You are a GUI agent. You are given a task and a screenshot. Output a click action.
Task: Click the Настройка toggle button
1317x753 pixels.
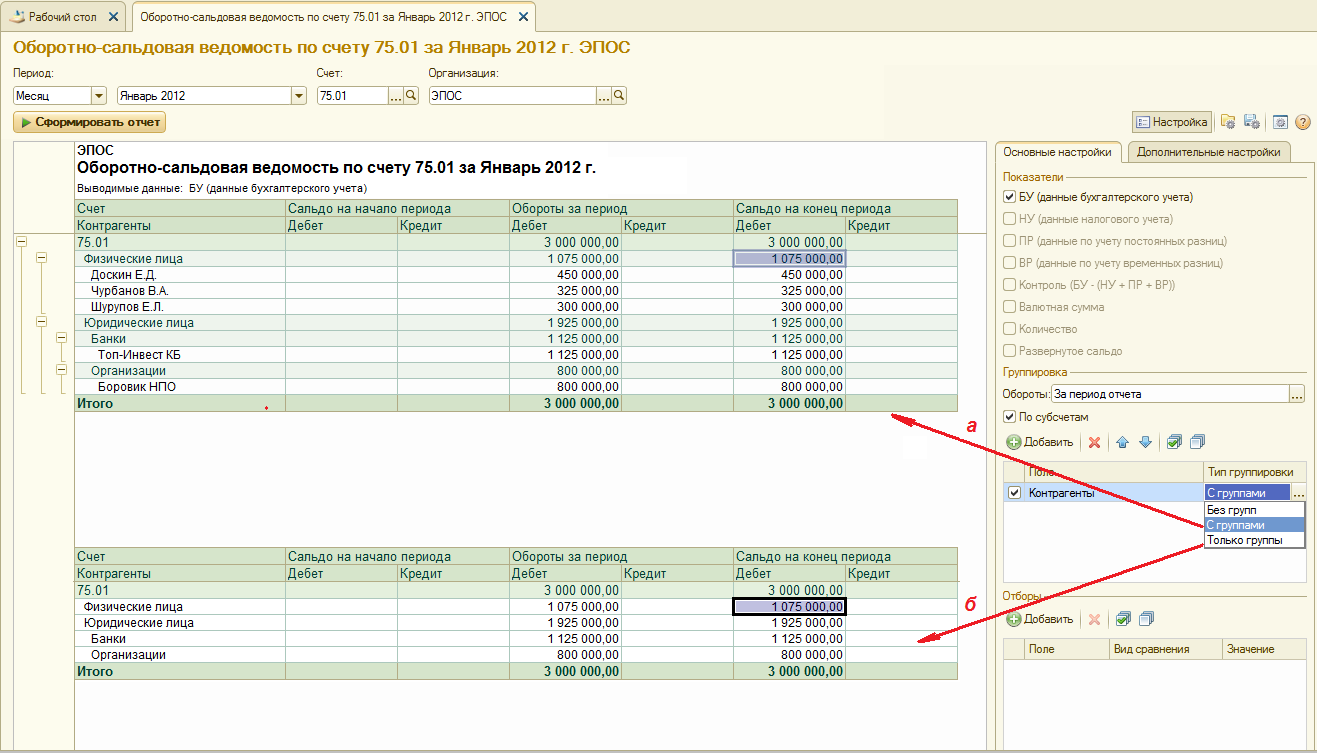pos(1171,122)
